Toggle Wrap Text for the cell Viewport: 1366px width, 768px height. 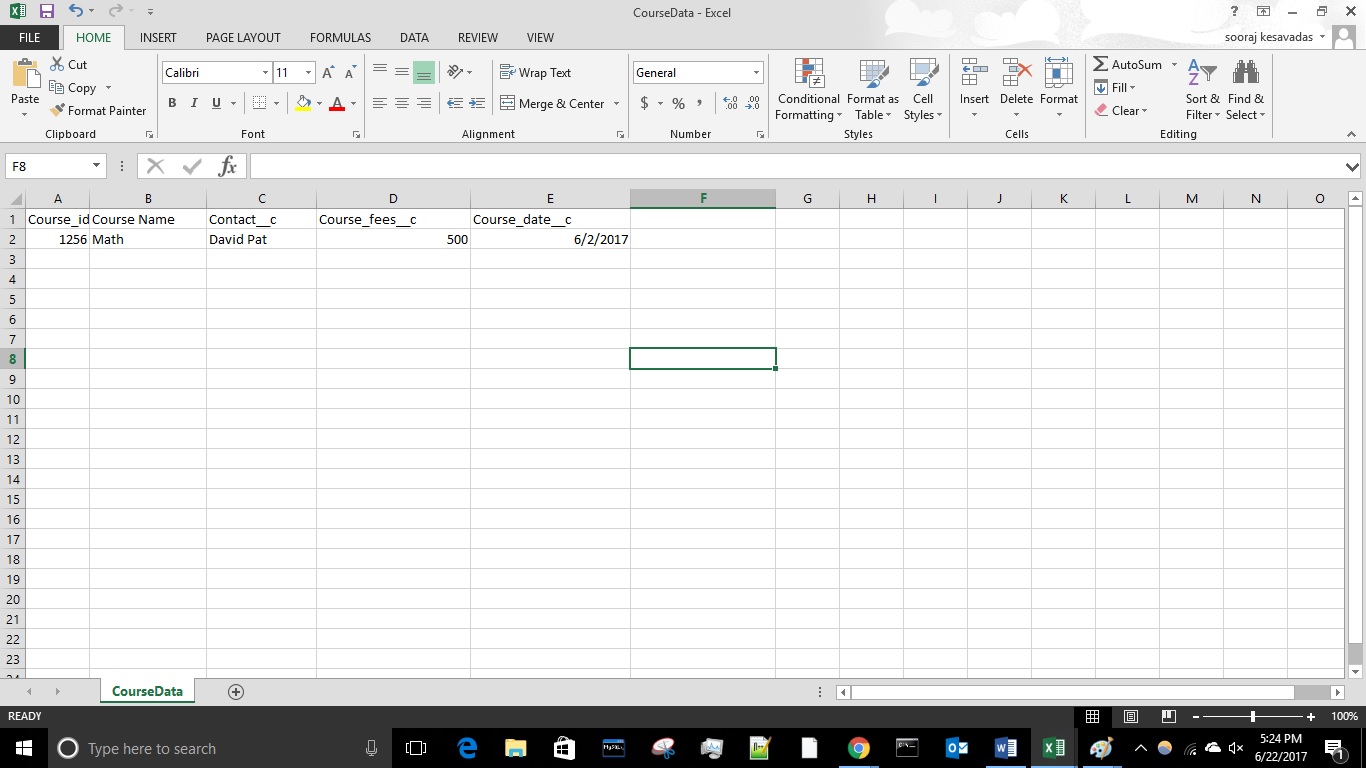pos(535,73)
